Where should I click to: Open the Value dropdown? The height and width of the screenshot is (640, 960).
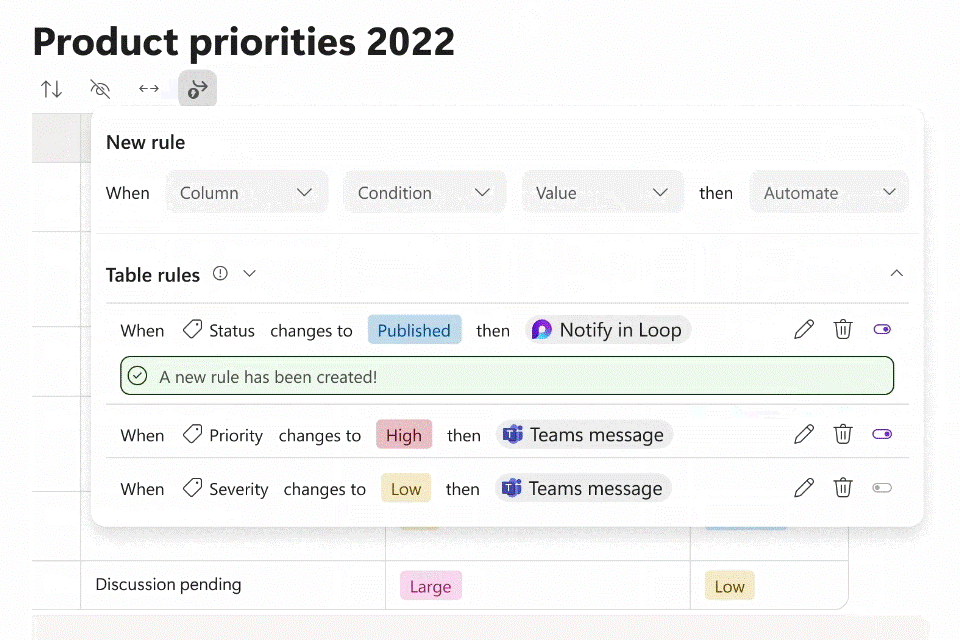click(602, 192)
